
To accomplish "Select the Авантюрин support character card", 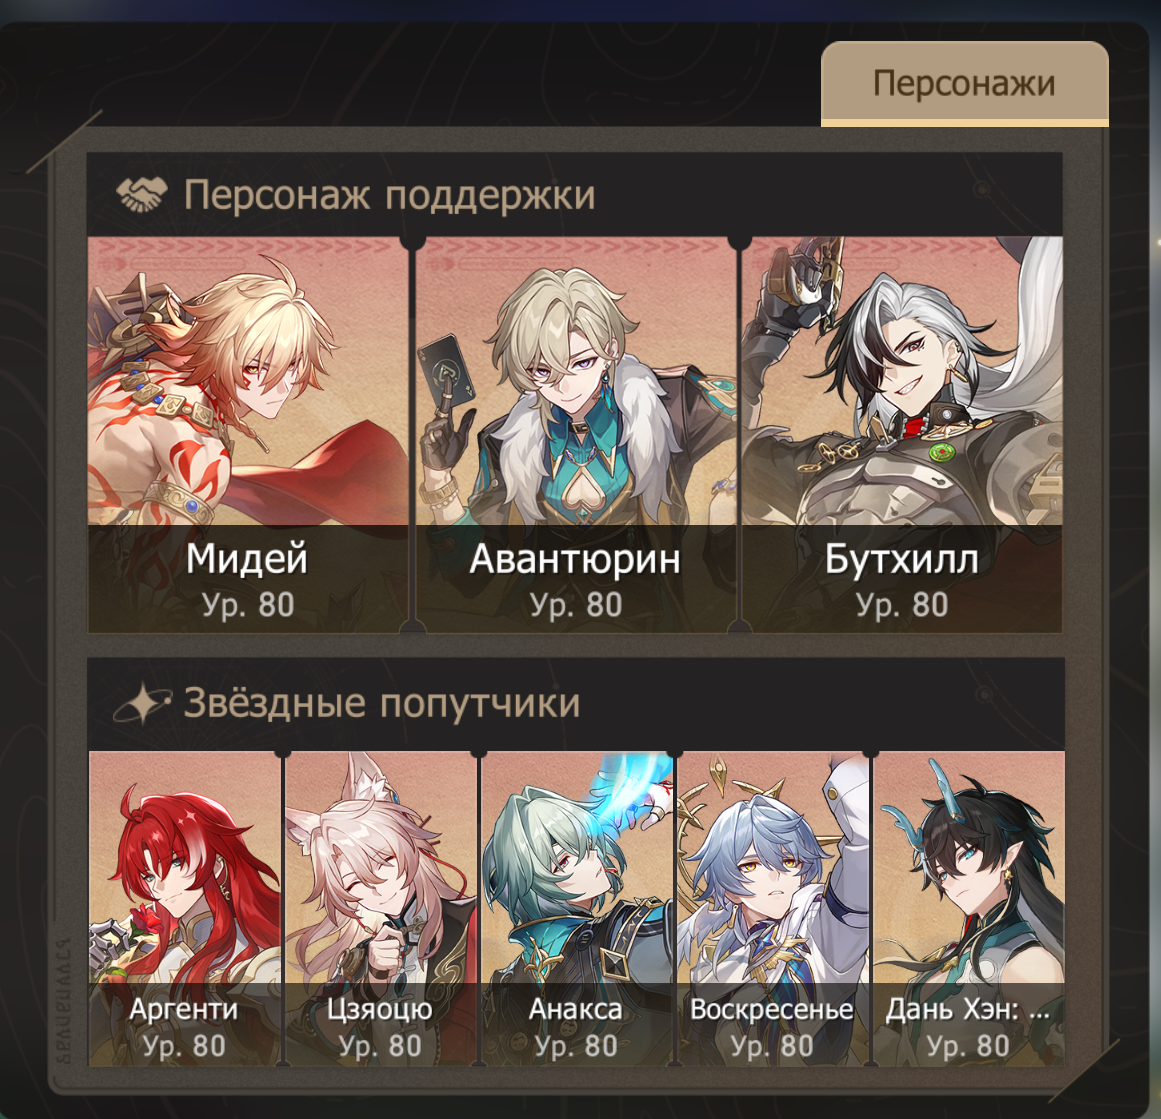I will (x=576, y=435).
